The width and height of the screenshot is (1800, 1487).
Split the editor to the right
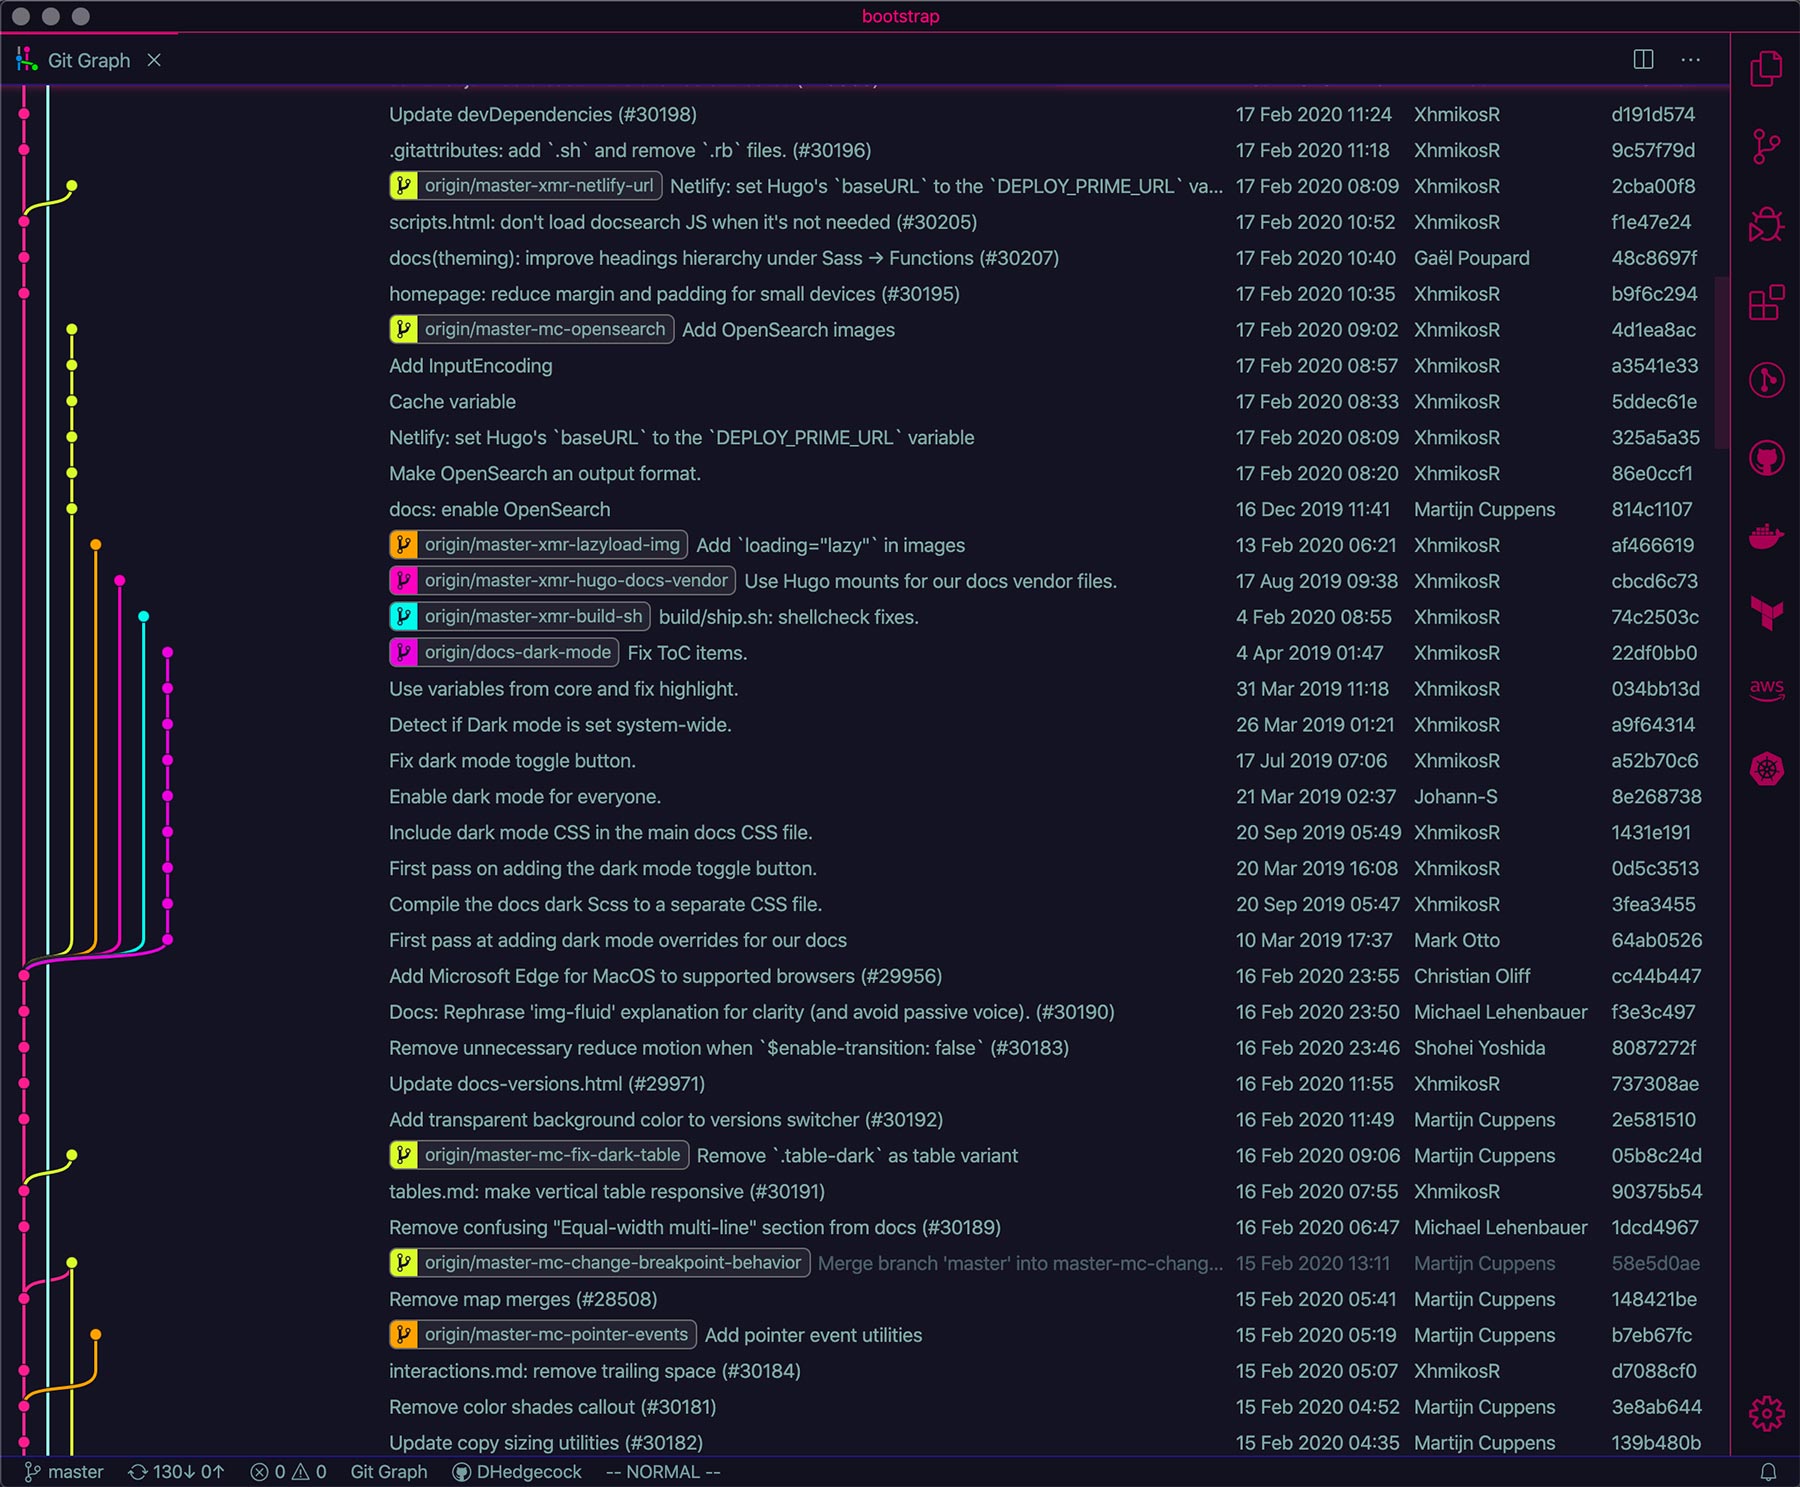pyautogui.click(x=1643, y=59)
